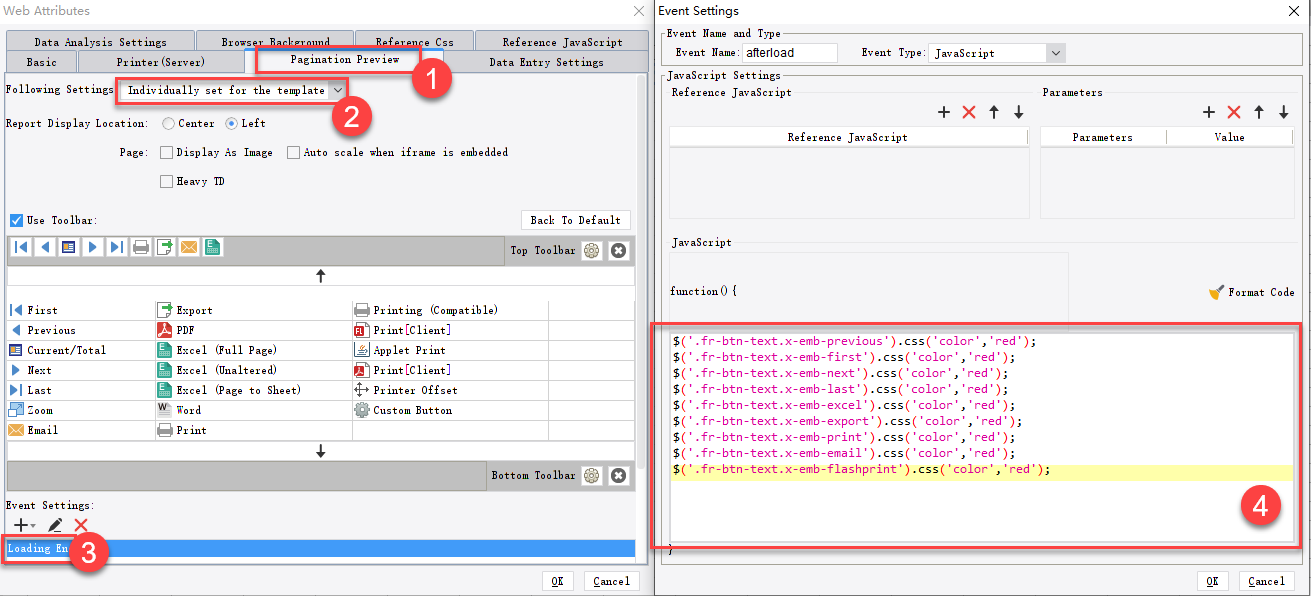The height and width of the screenshot is (596, 1311).
Task: Select the Center report display location
Action: point(168,124)
